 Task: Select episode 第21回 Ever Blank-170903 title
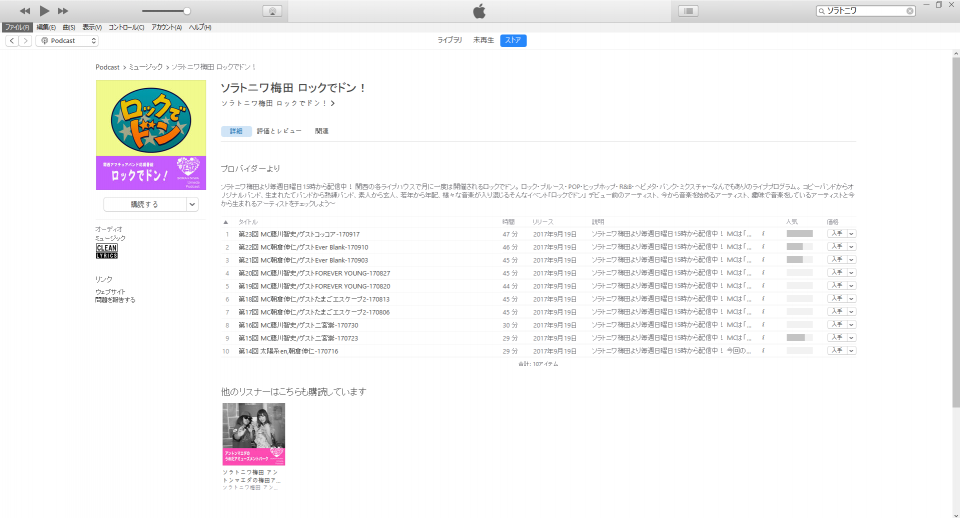click(x=303, y=260)
